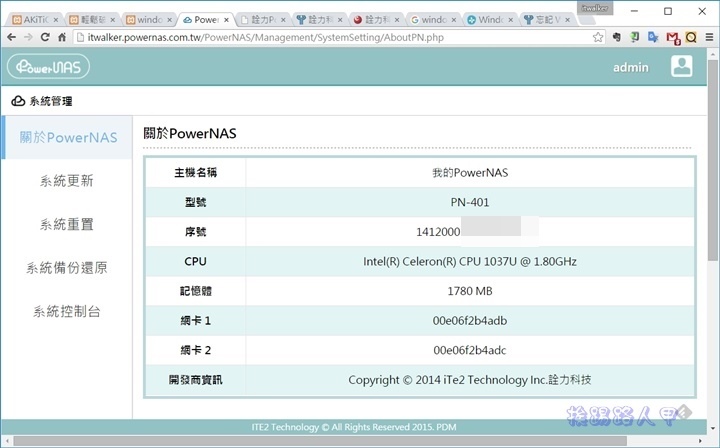Open 系統控制台 in the sidebar
The width and height of the screenshot is (720, 448).
(x=67, y=312)
